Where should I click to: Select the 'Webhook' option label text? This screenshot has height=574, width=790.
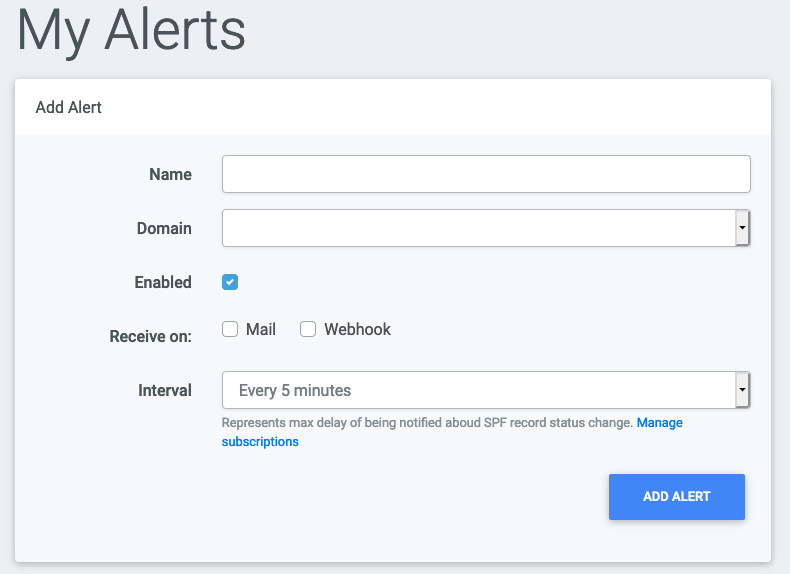[357, 329]
